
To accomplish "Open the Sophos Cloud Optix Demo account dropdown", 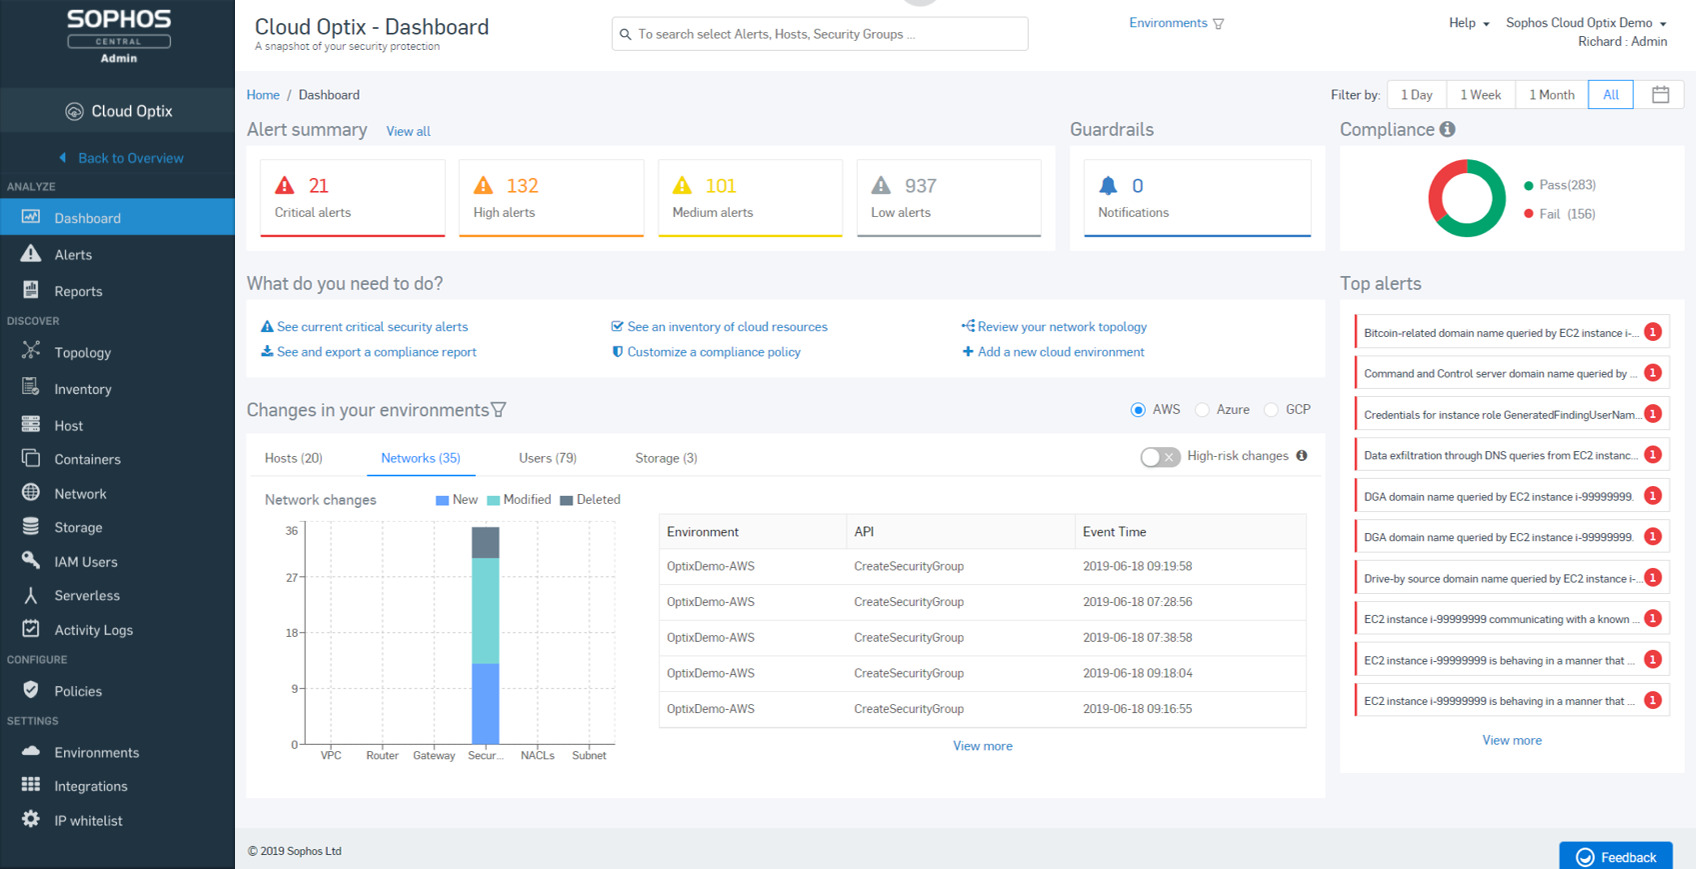I will point(1586,22).
